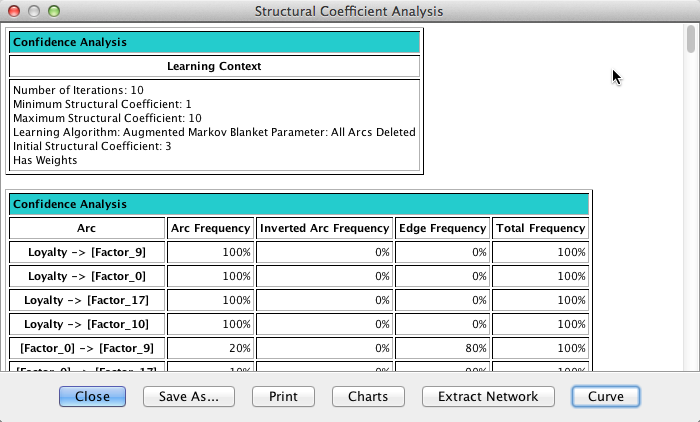This screenshot has width=700, height=422.
Task: Click Maximum Structural Coefficient: 10 line
Action: pyautogui.click(x=107, y=118)
